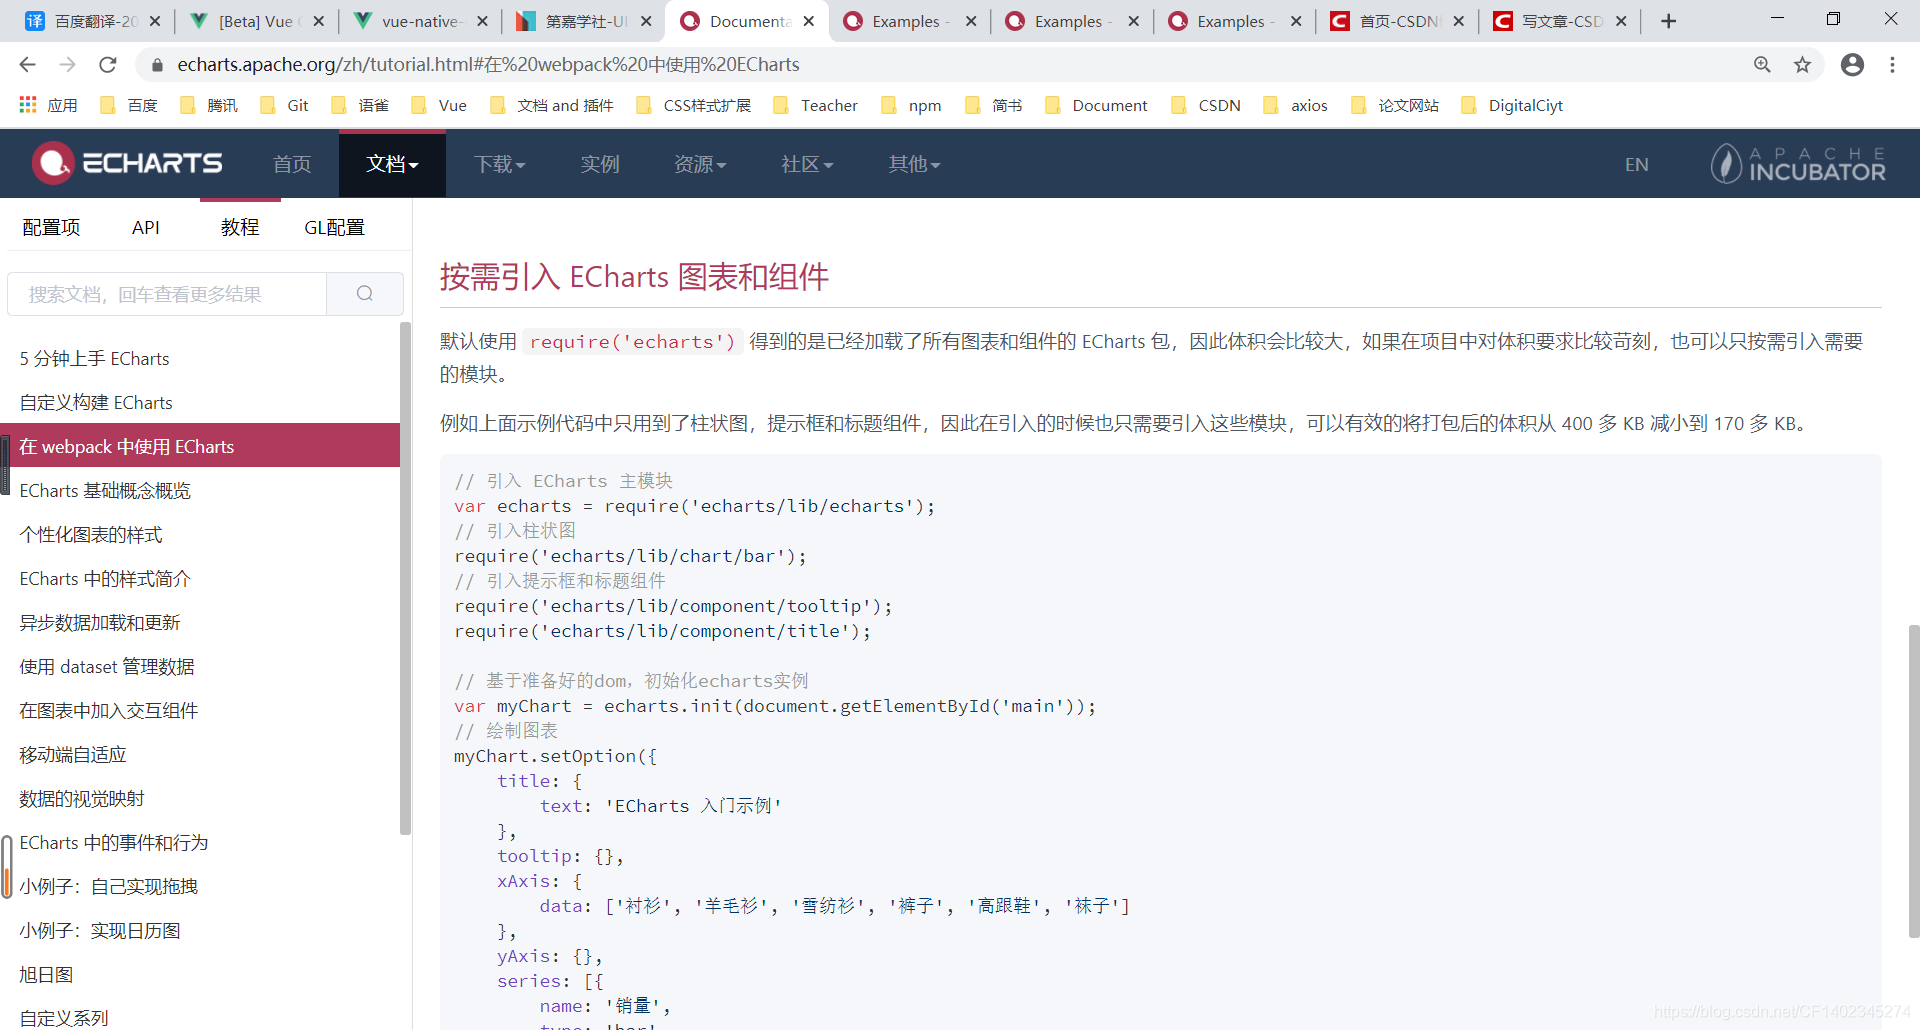This screenshot has width=1920, height=1030.
Task: Click the page's main vertical scrollbar
Action: click(1913, 781)
